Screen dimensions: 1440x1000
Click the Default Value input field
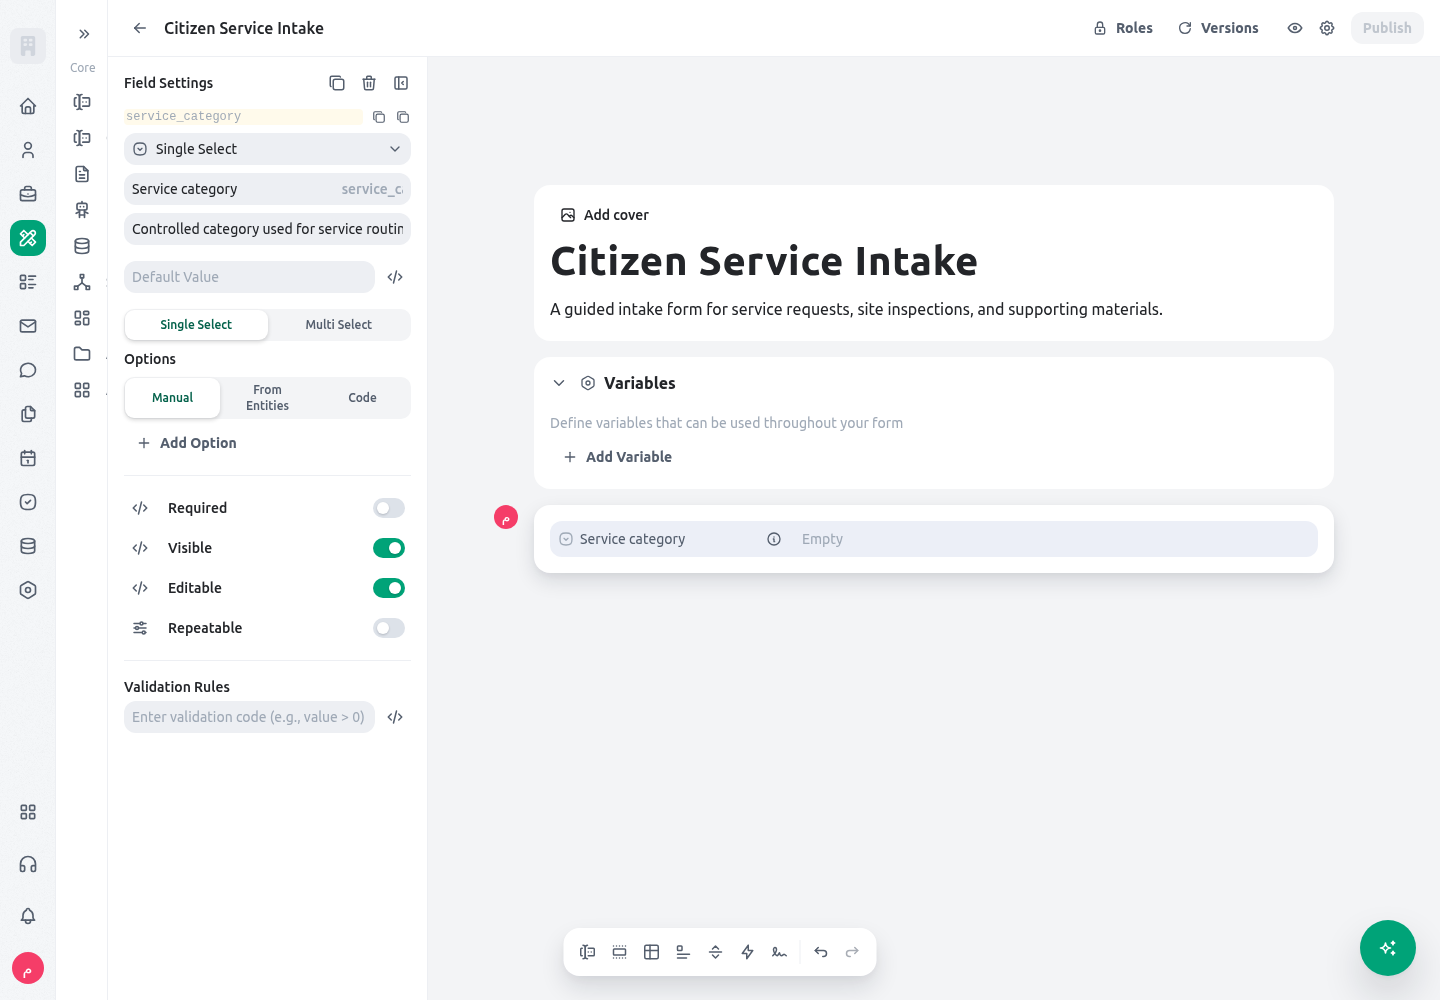pyautogui.click(x=249, y=277)
